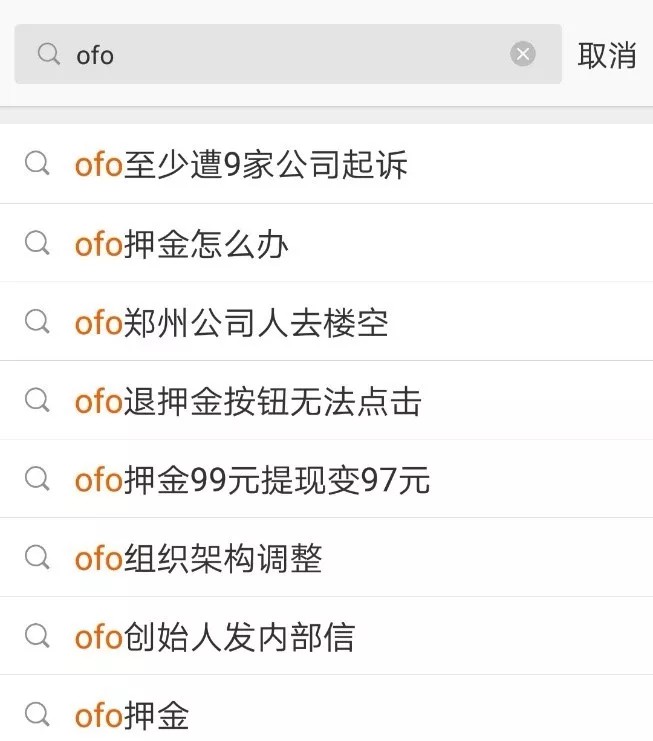Choose suggestion ofo创始人发内部信

(x=214, y=637)
